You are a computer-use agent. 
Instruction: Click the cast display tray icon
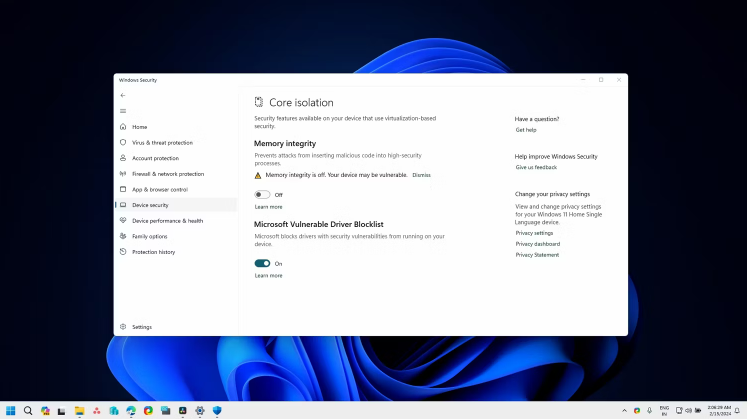point(679,410)
